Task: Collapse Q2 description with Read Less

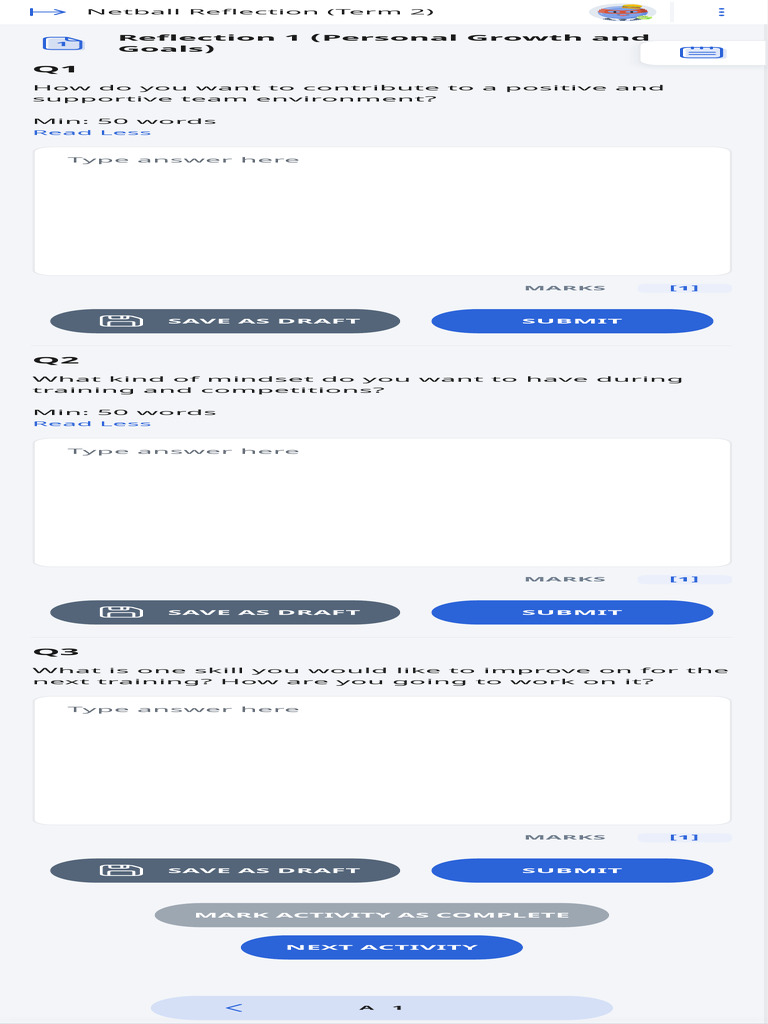Action: (92, 424)
